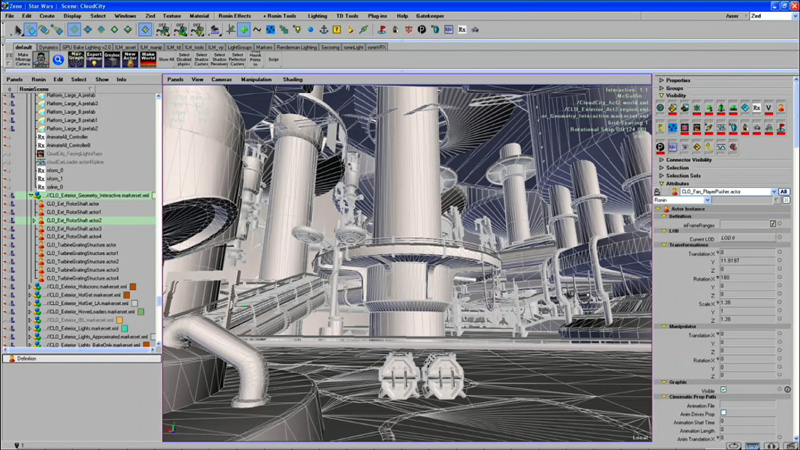Click the All button beside actor name
The height and width of the screenshot is (450, 800).
(x=784, y=191)
